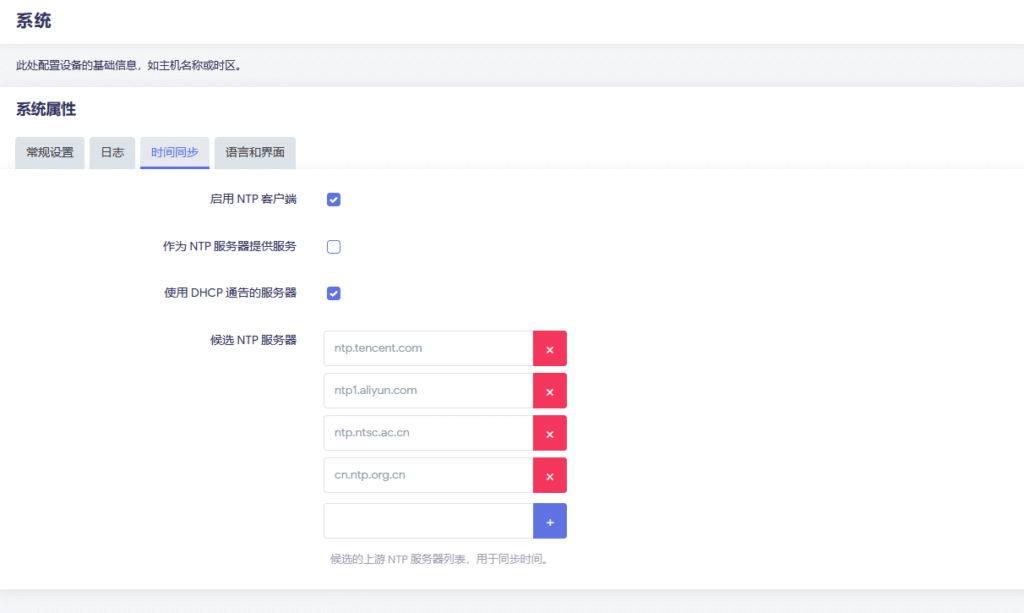Go to the 语言和界面 tab
Screen dimensions: 1024x613
click(255, 153)
